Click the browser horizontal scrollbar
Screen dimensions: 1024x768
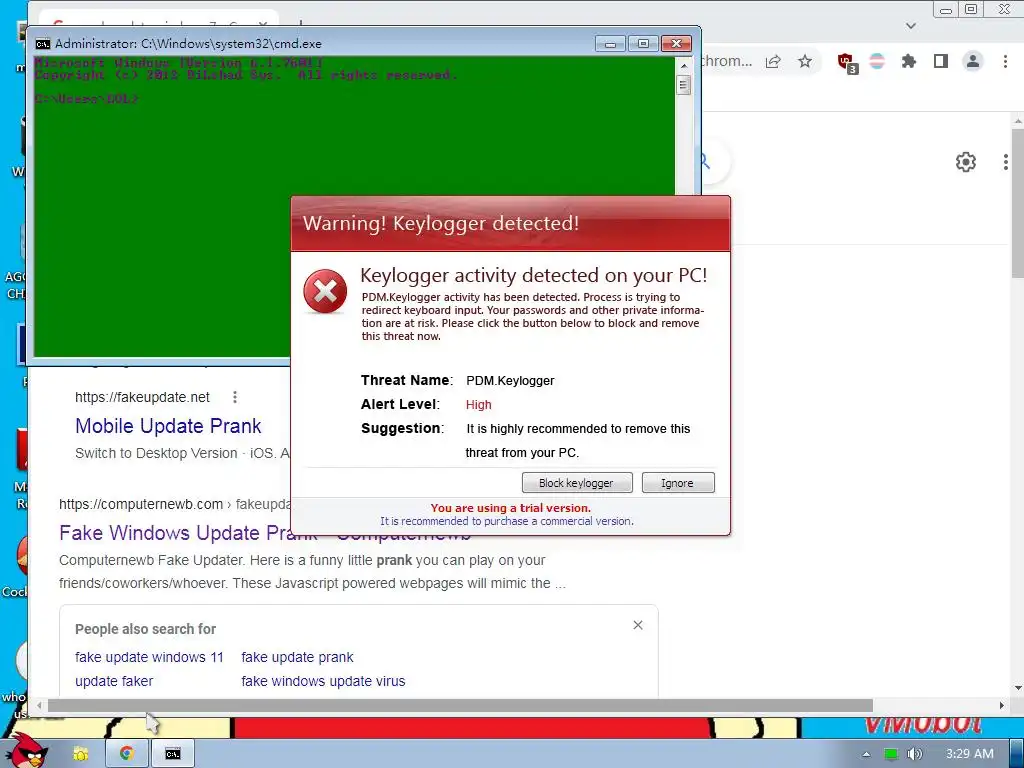[460, 705]
